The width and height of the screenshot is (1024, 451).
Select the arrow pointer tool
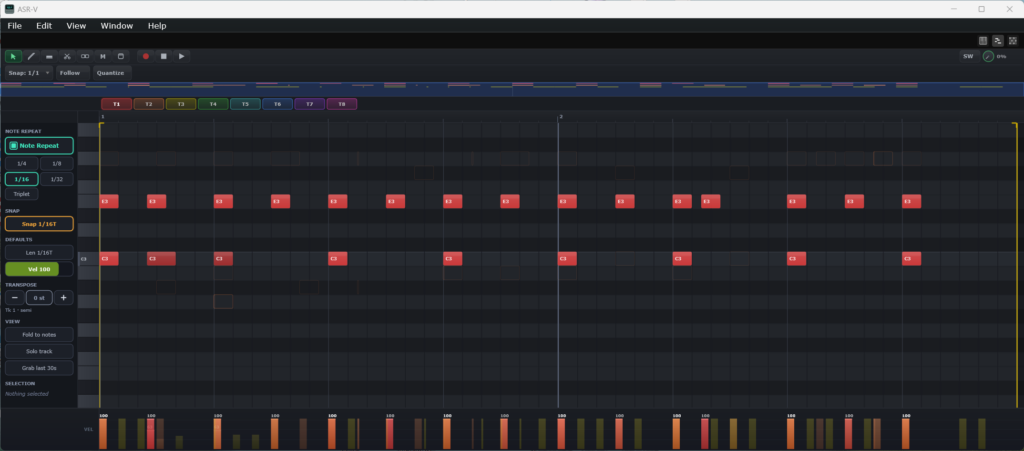click(13, 56)
